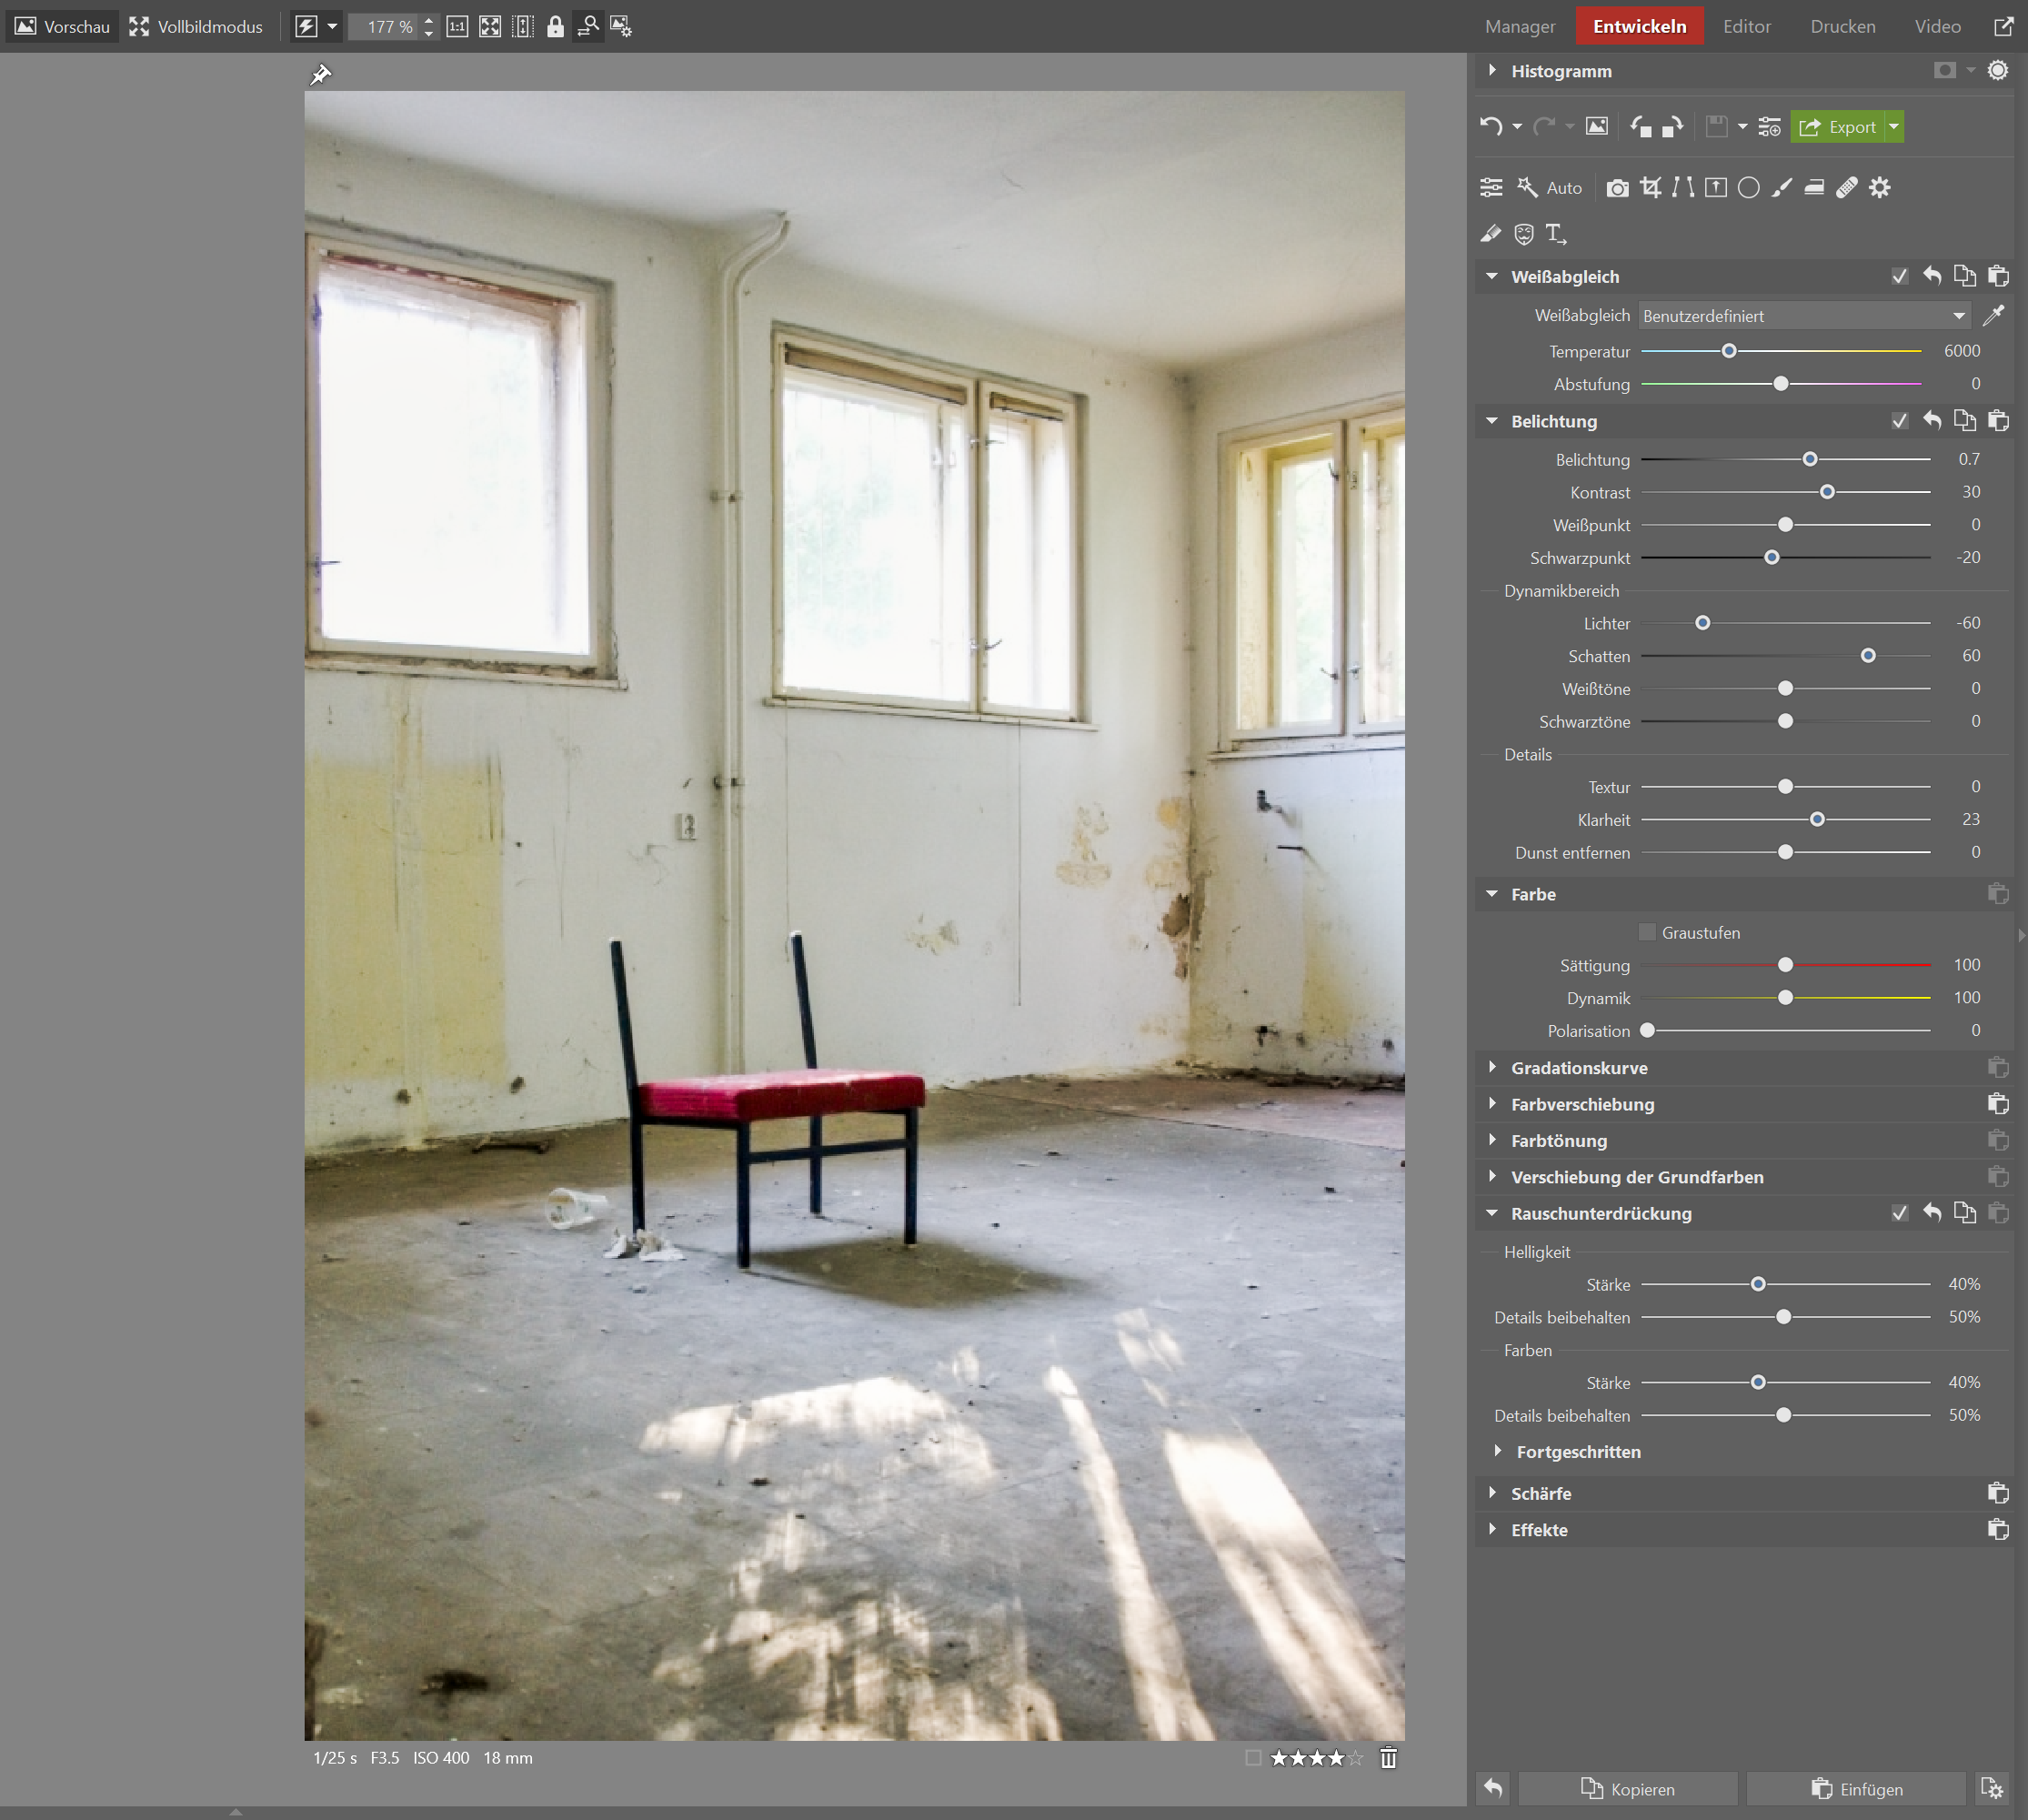Select the radial filter circle tool
Image resolution: width=2028 pixels, height=1820 pixels.
pos(1748,188)
